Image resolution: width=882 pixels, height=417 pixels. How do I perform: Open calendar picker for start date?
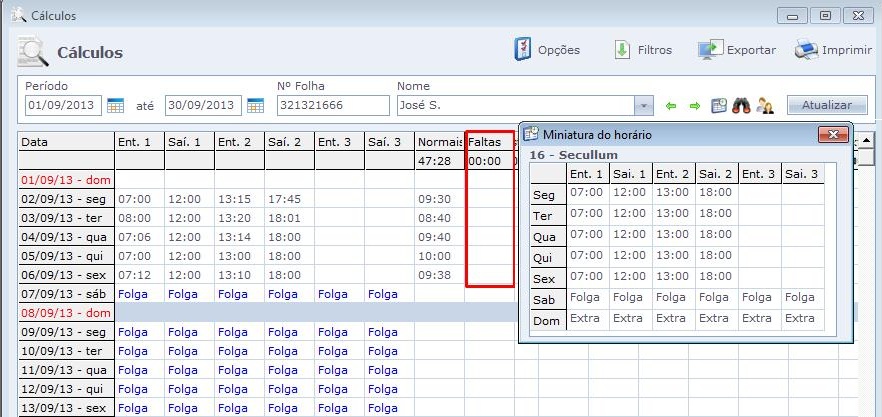coord(115,105)
